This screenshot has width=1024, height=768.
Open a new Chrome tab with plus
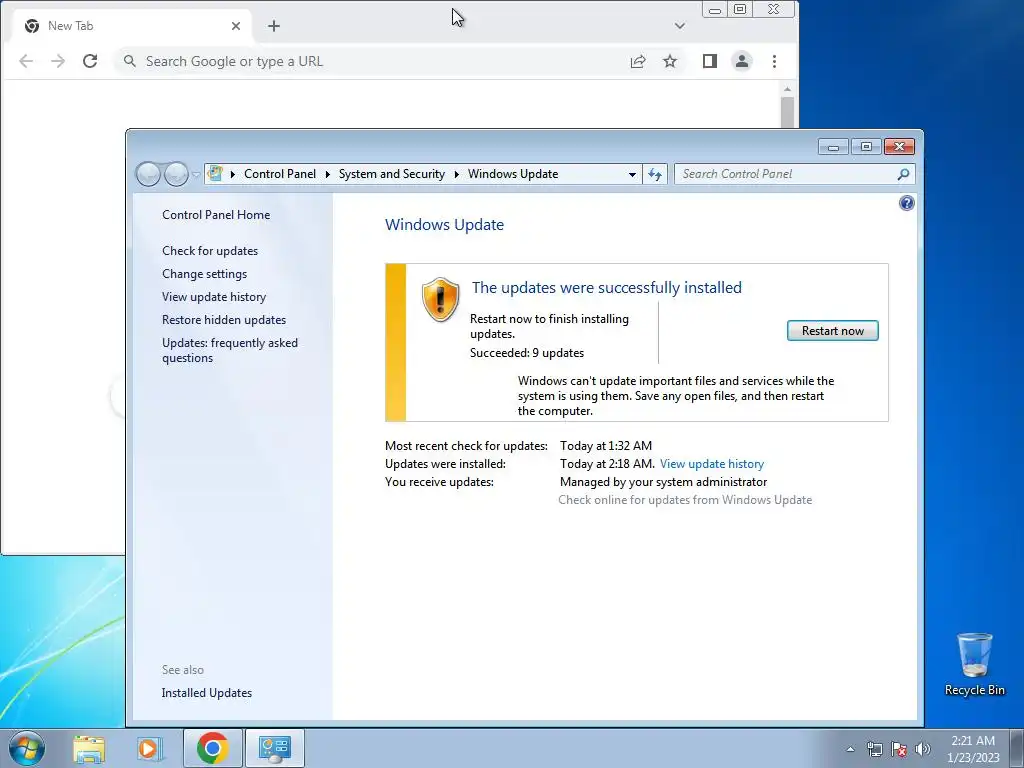point(274,26)
